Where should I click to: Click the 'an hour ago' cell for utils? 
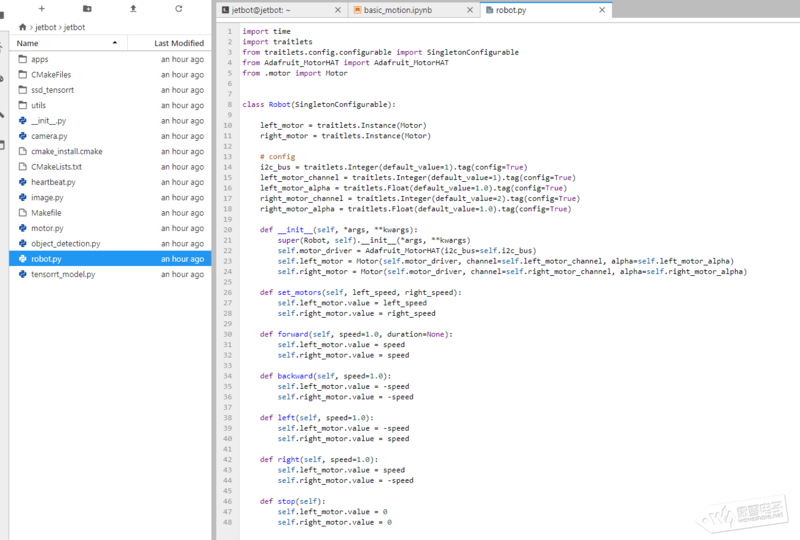tap(182, 105)
